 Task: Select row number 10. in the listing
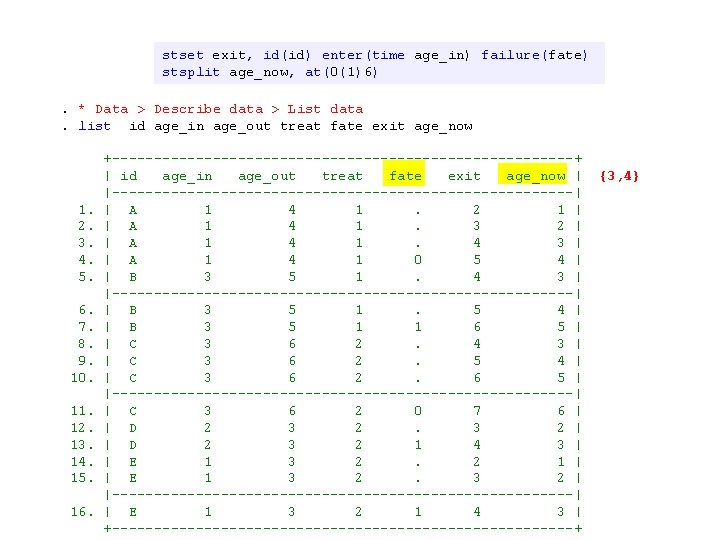(82, 378)
